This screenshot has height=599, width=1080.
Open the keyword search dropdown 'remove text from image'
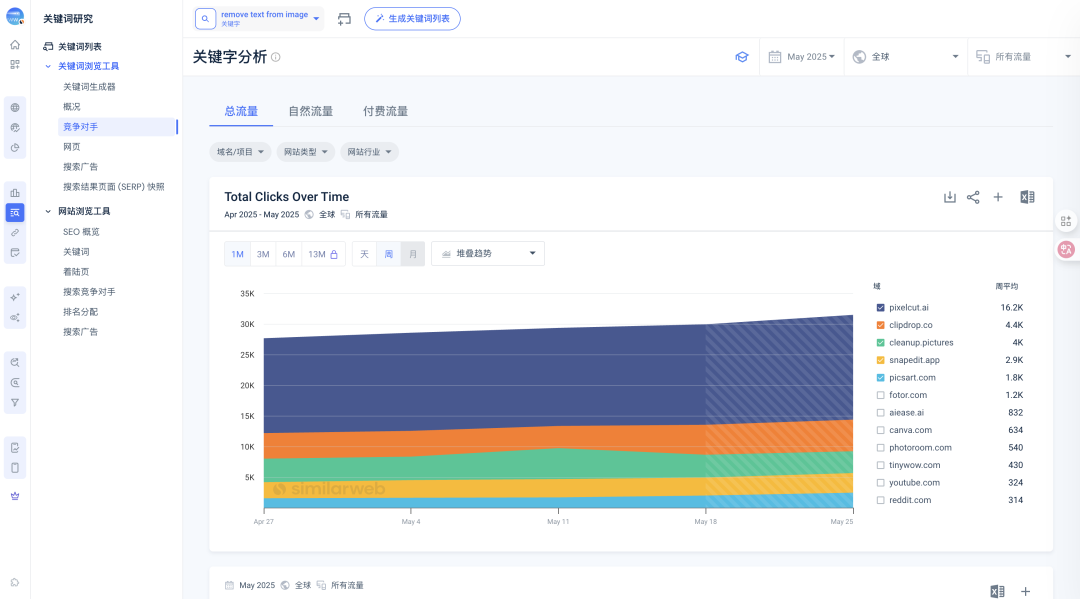pos(260,19)
